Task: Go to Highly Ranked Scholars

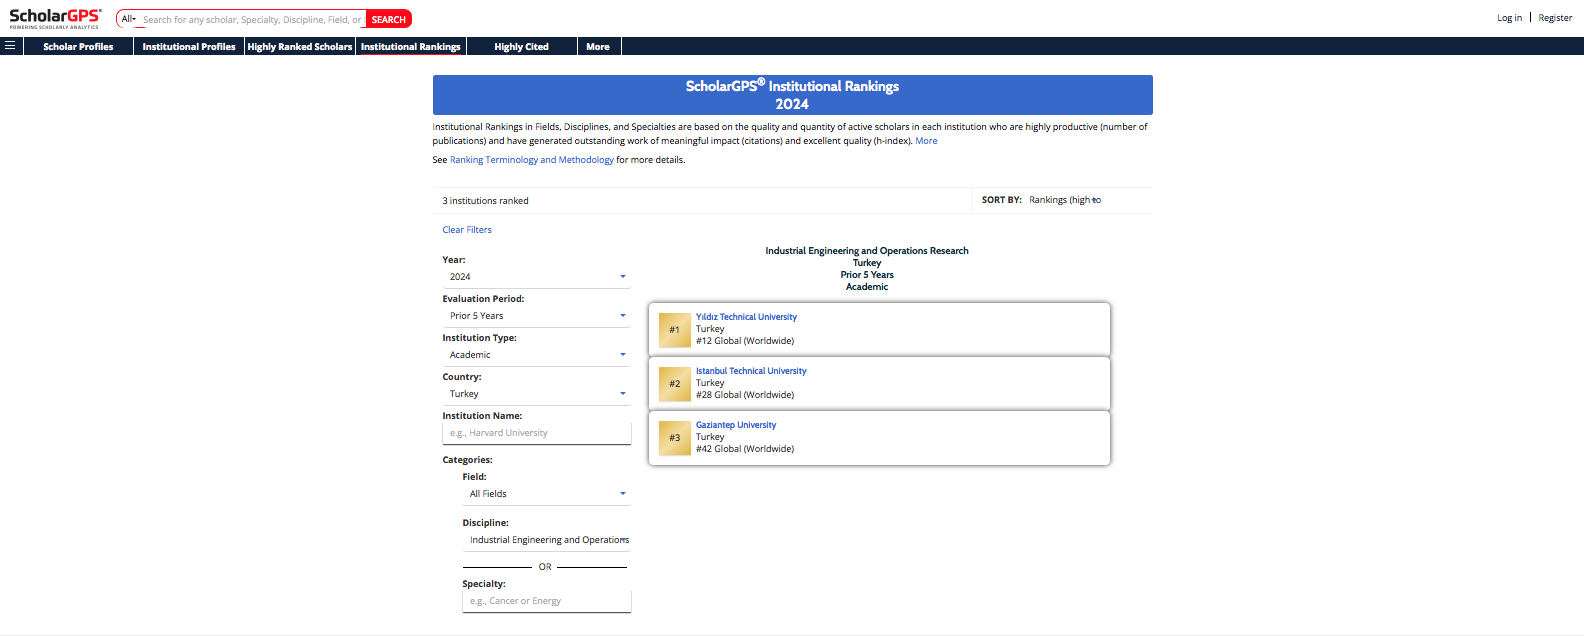Action: (300, 46)
